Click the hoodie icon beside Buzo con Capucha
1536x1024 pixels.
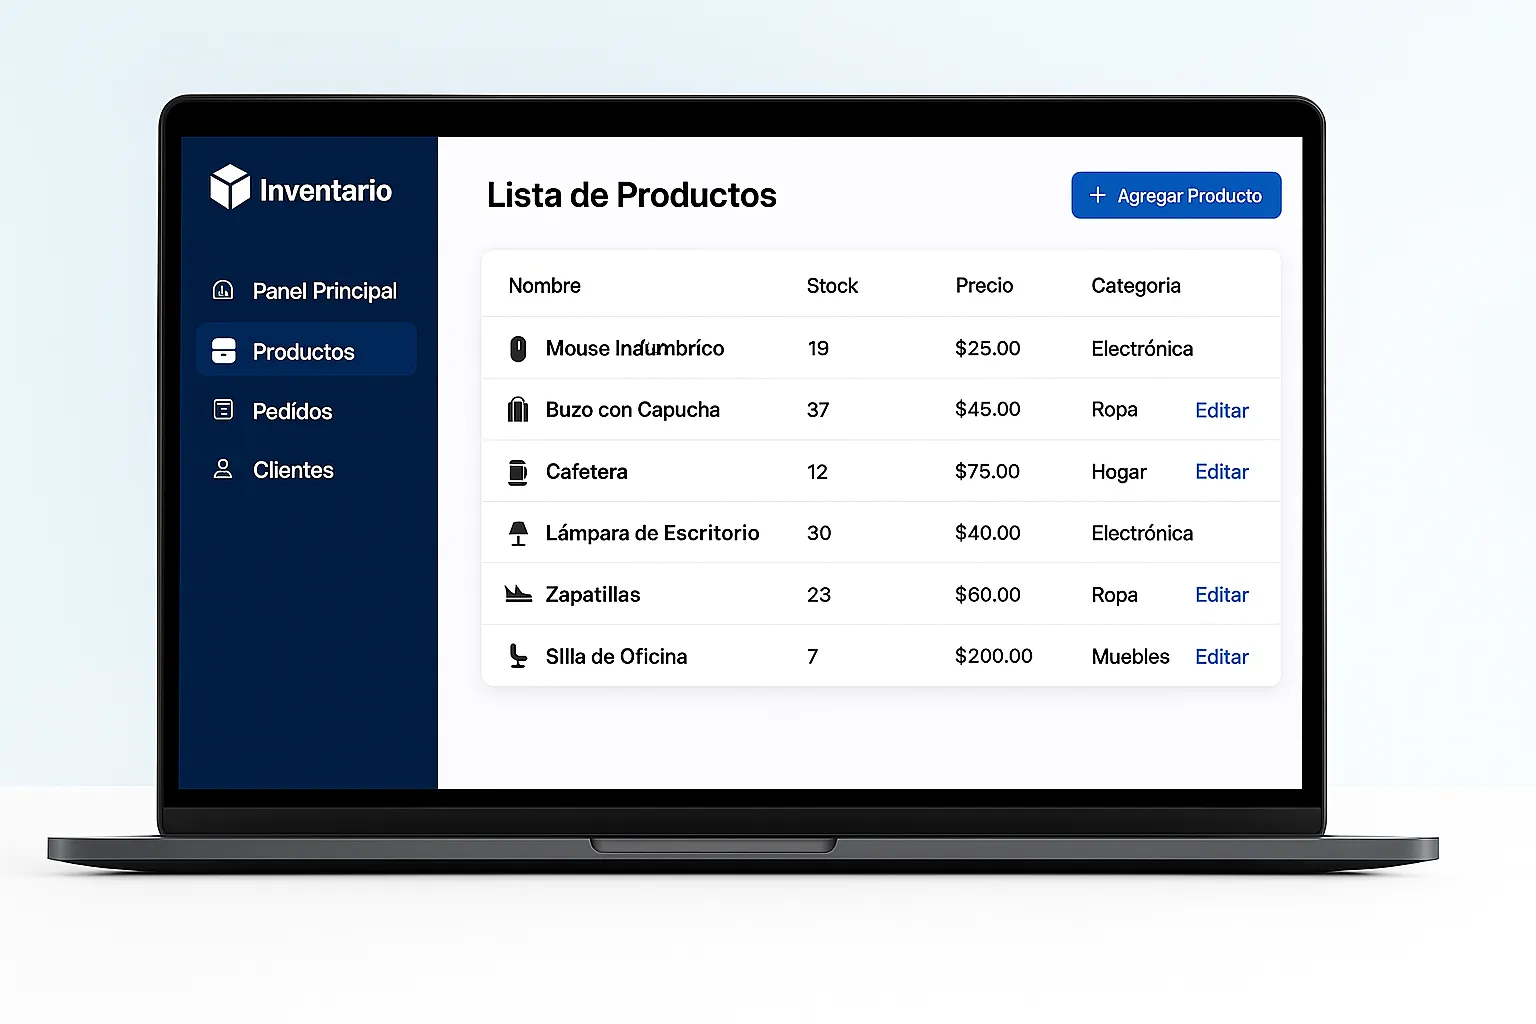pyautogui.click(x=518, y=410)
